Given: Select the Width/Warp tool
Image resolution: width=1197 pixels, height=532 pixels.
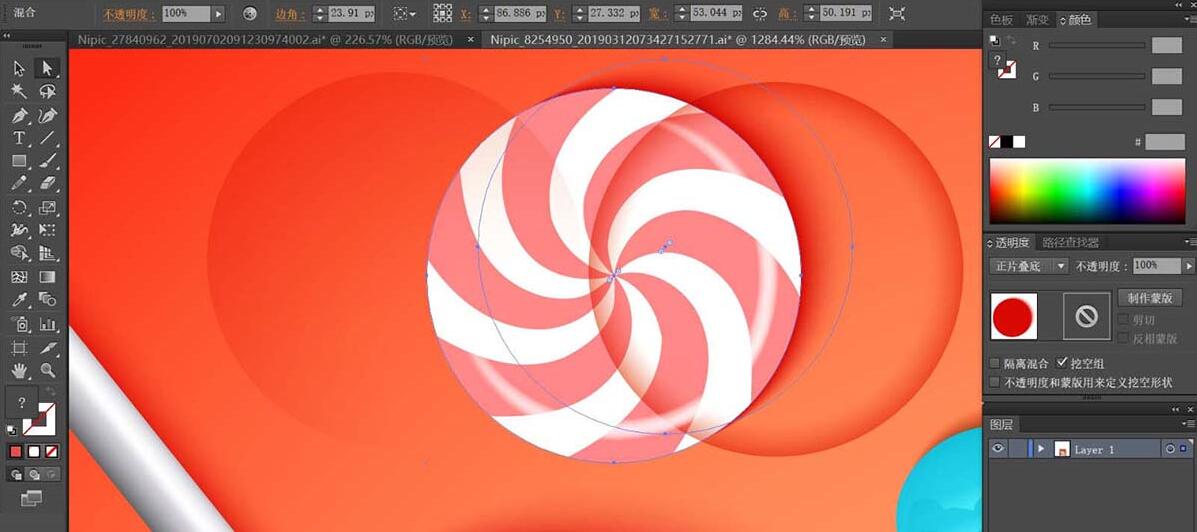Looking at the screenshot, I should pos(20,231).
